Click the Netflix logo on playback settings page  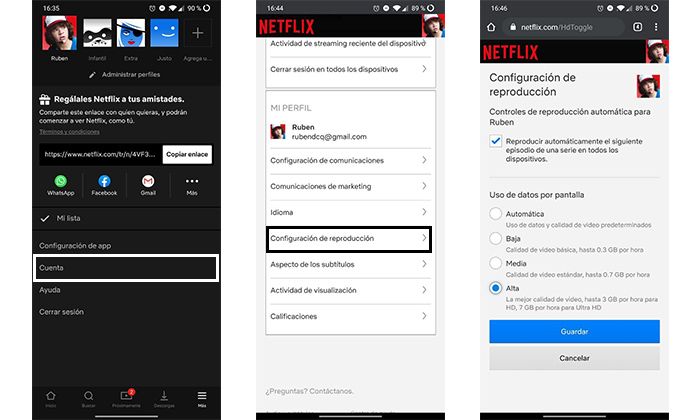pos(510,53)
